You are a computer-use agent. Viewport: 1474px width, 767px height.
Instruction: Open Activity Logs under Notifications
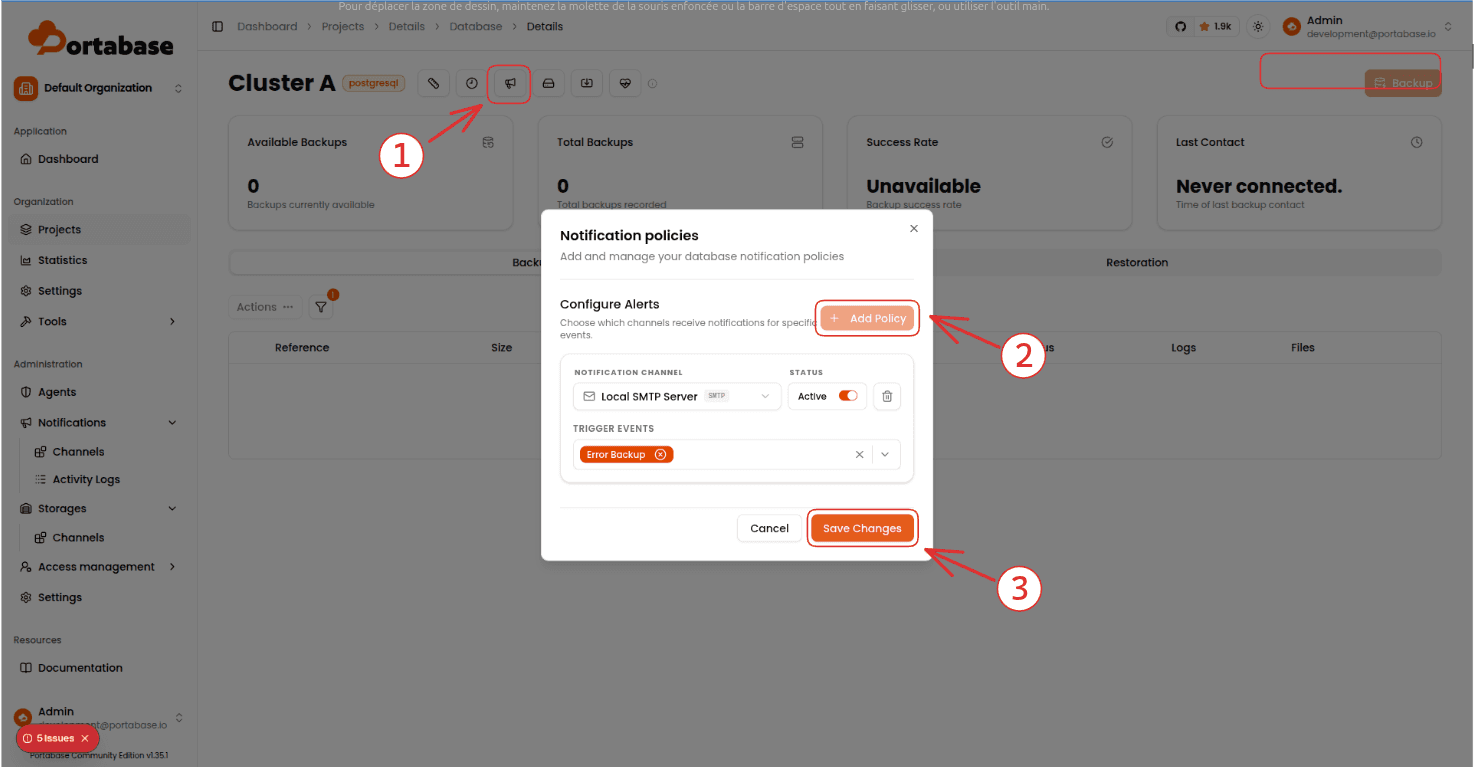[86, 480]
